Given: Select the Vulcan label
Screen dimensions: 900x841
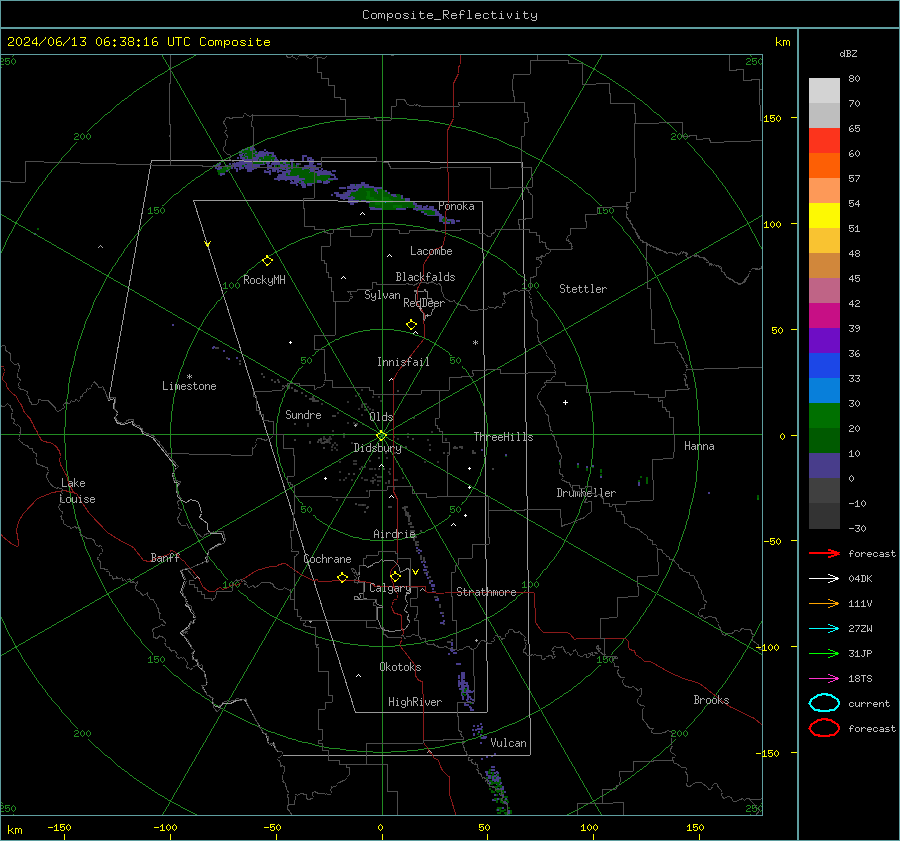Looking at the screenshot, I should 508,743.
